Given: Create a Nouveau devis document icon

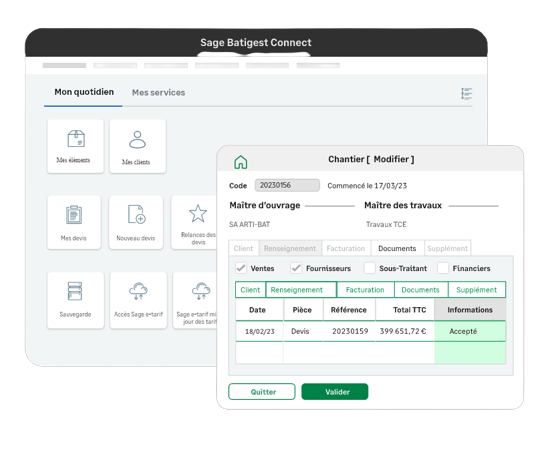Looking at the screenshot, I should 136,222.
